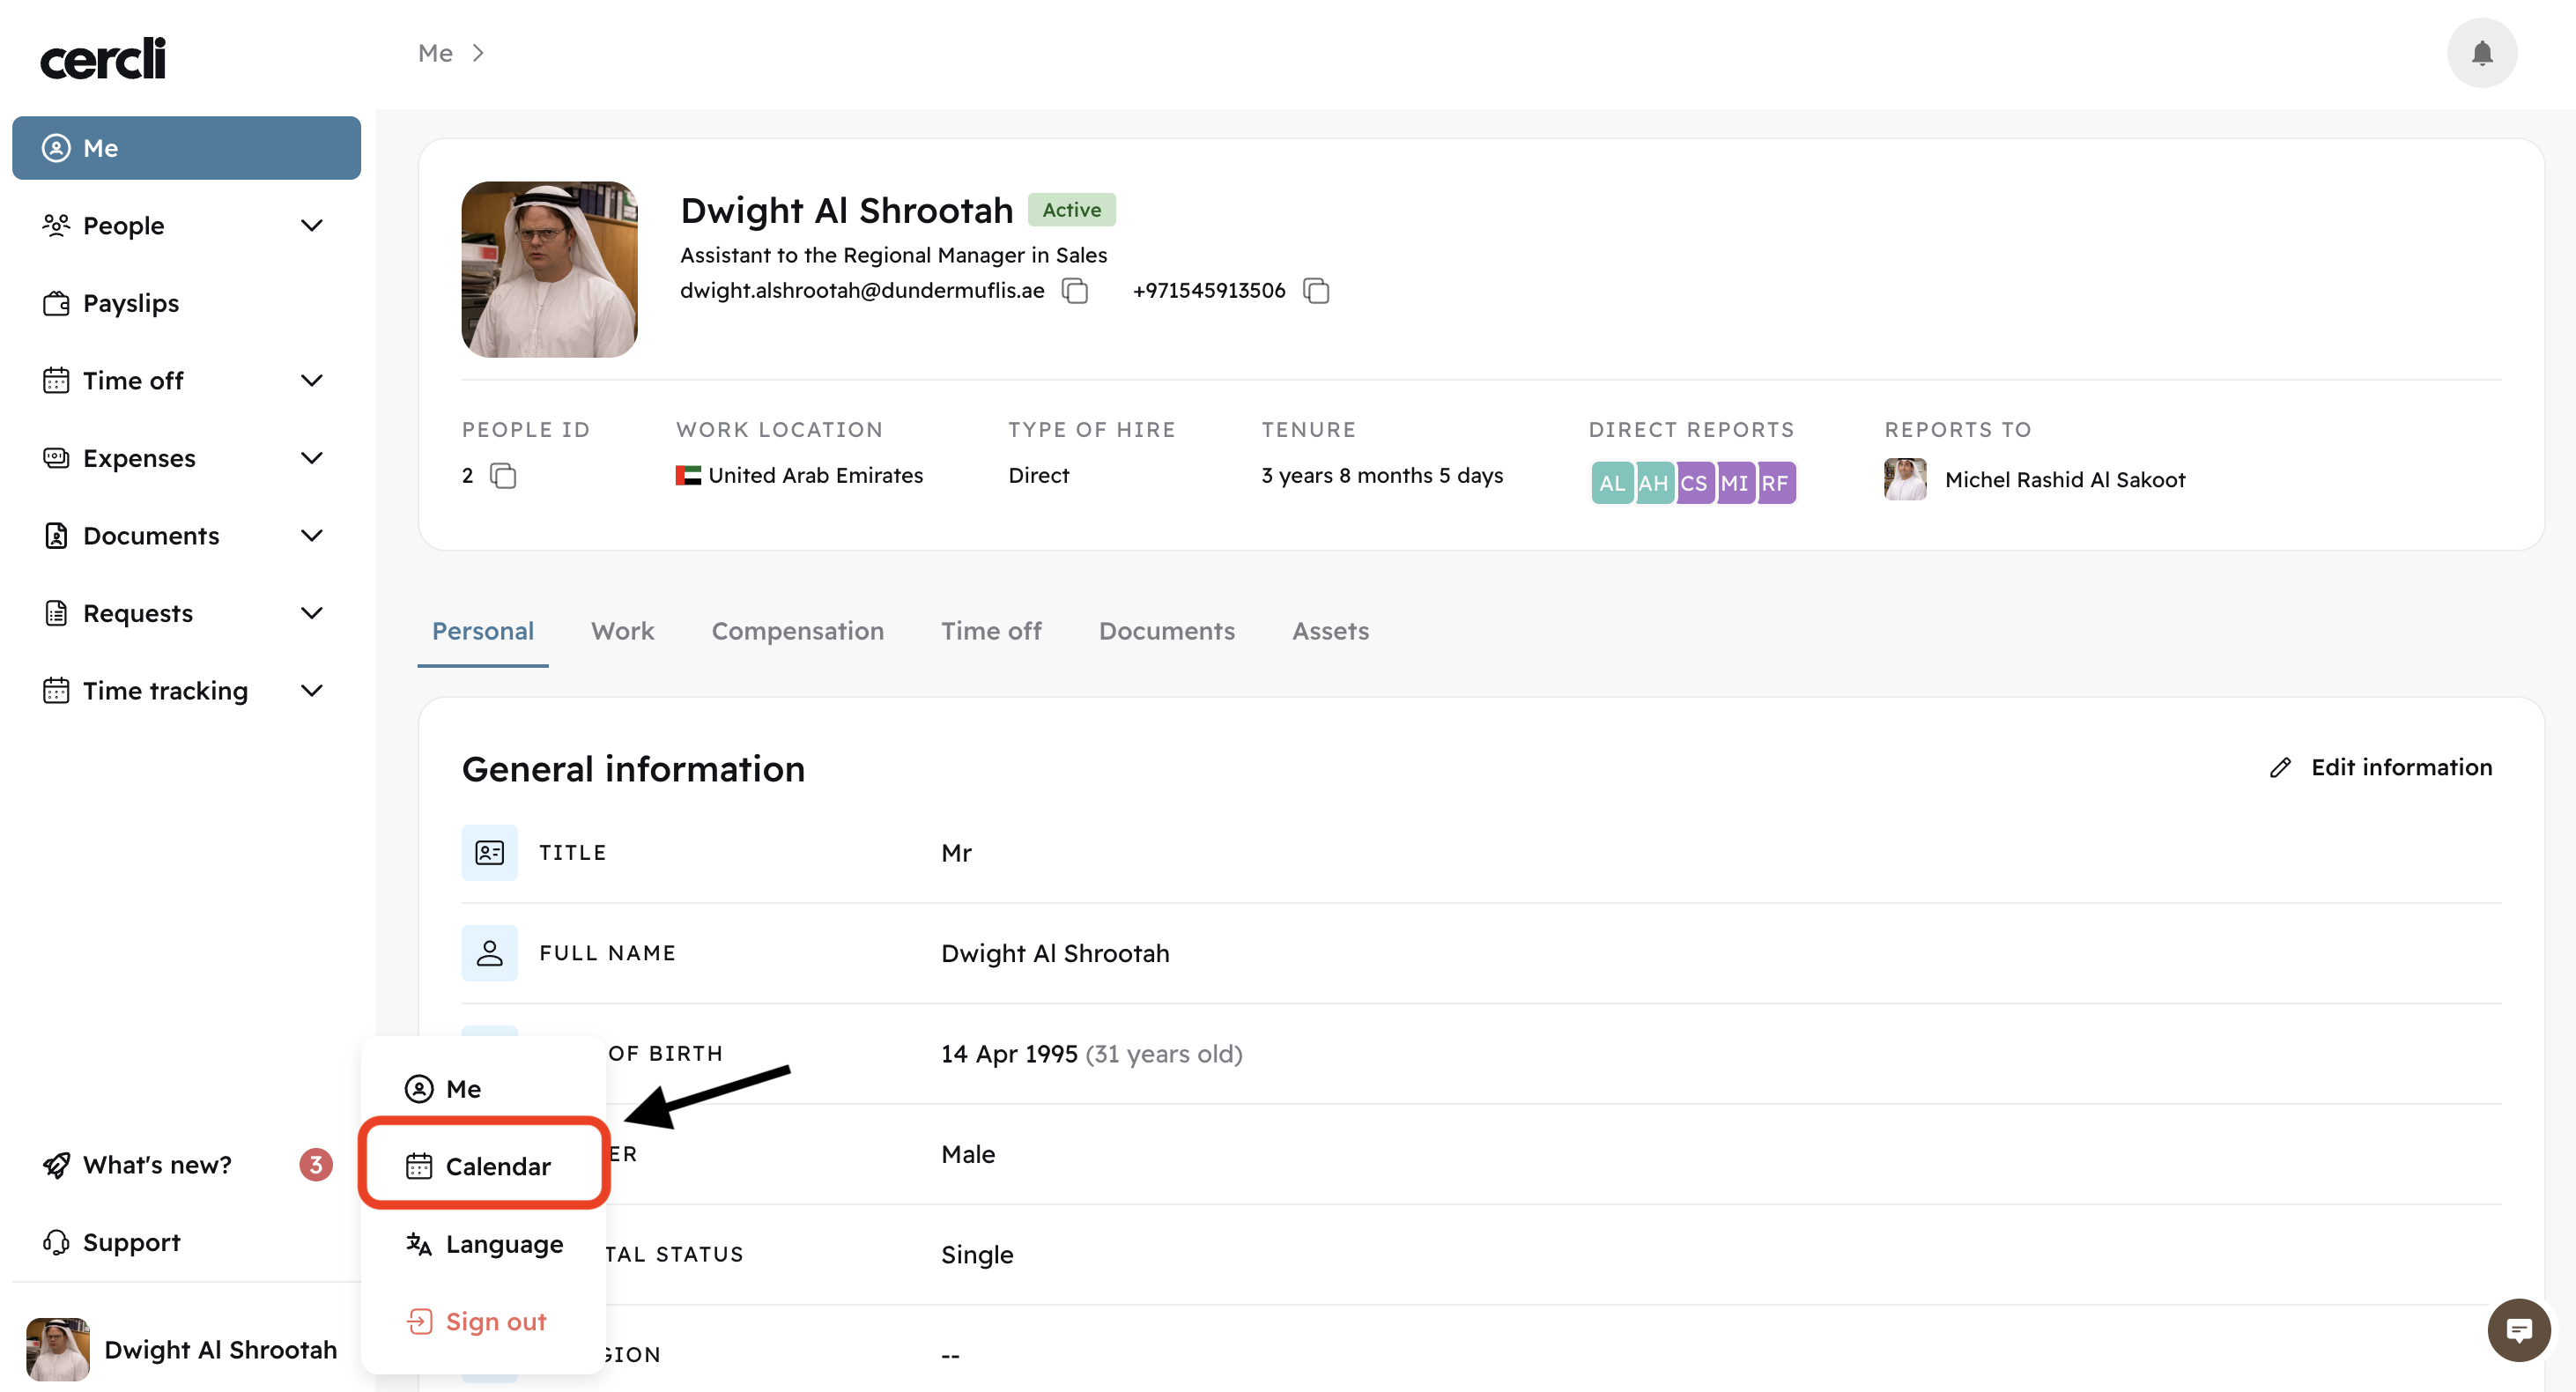Click the Support headset icon
Screen dimensions: 2576x1392
pyautogui.click(x=56, y=1242)
